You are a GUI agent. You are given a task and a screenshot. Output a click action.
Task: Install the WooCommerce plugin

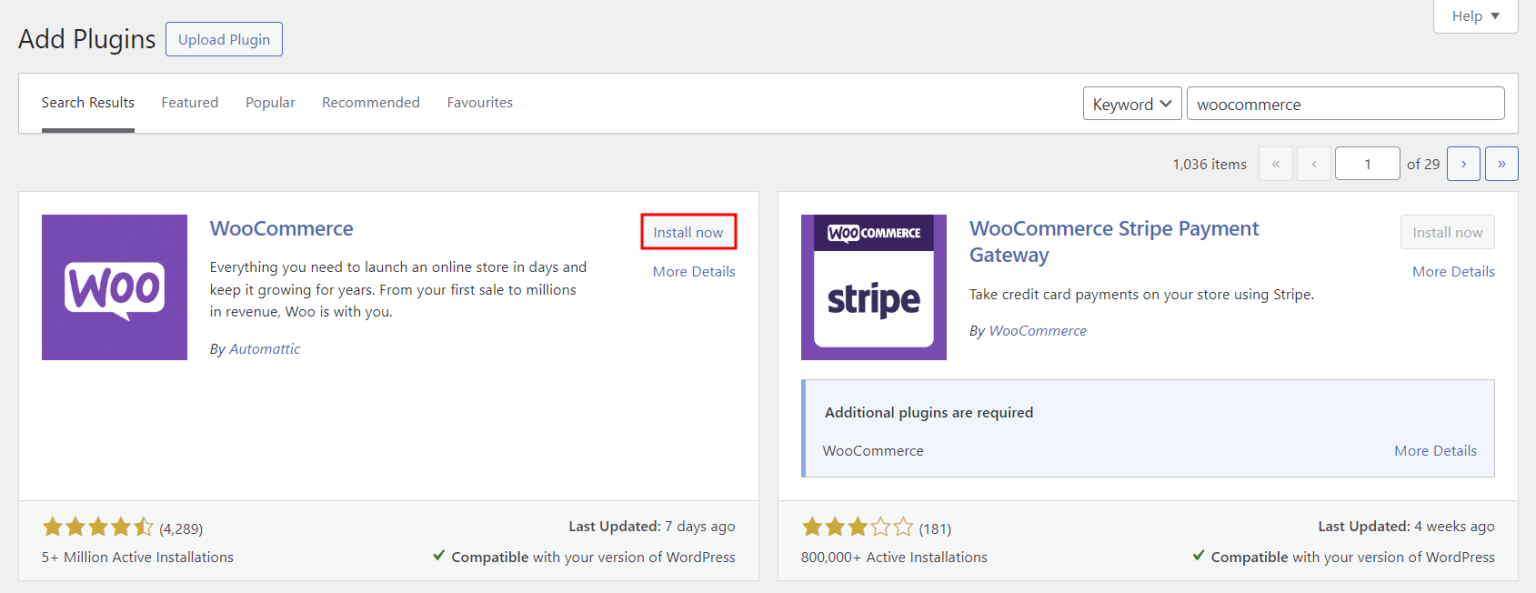pos(688,231)
